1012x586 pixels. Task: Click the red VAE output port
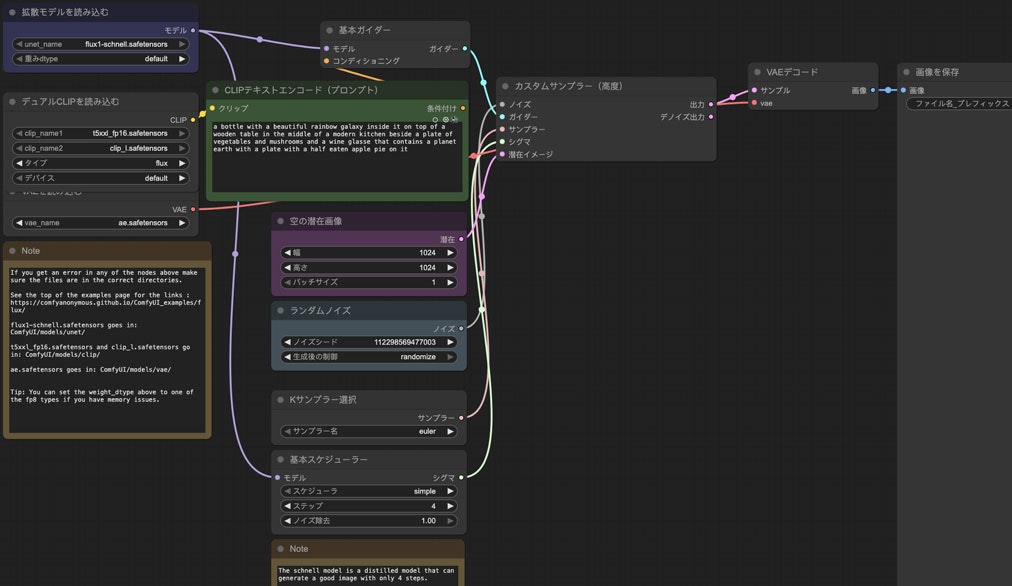click(193, 210)
